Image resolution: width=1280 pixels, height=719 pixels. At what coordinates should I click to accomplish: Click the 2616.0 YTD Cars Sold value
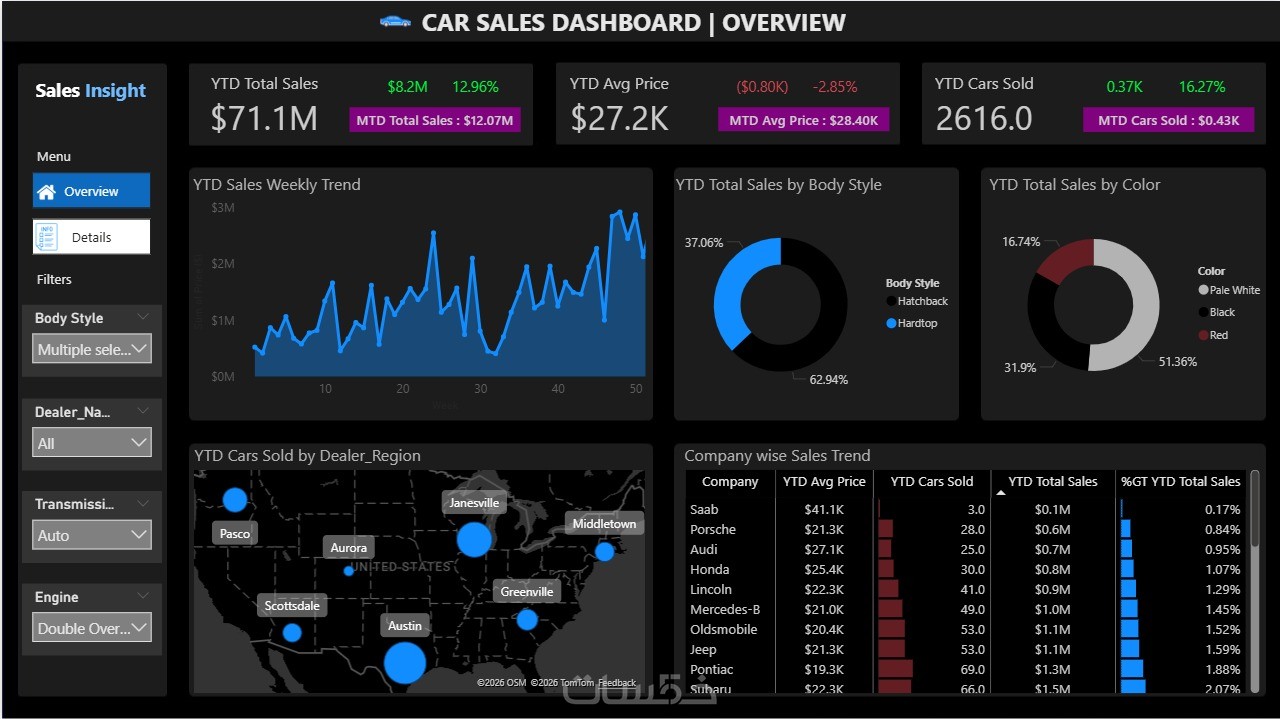click(984, 118)
